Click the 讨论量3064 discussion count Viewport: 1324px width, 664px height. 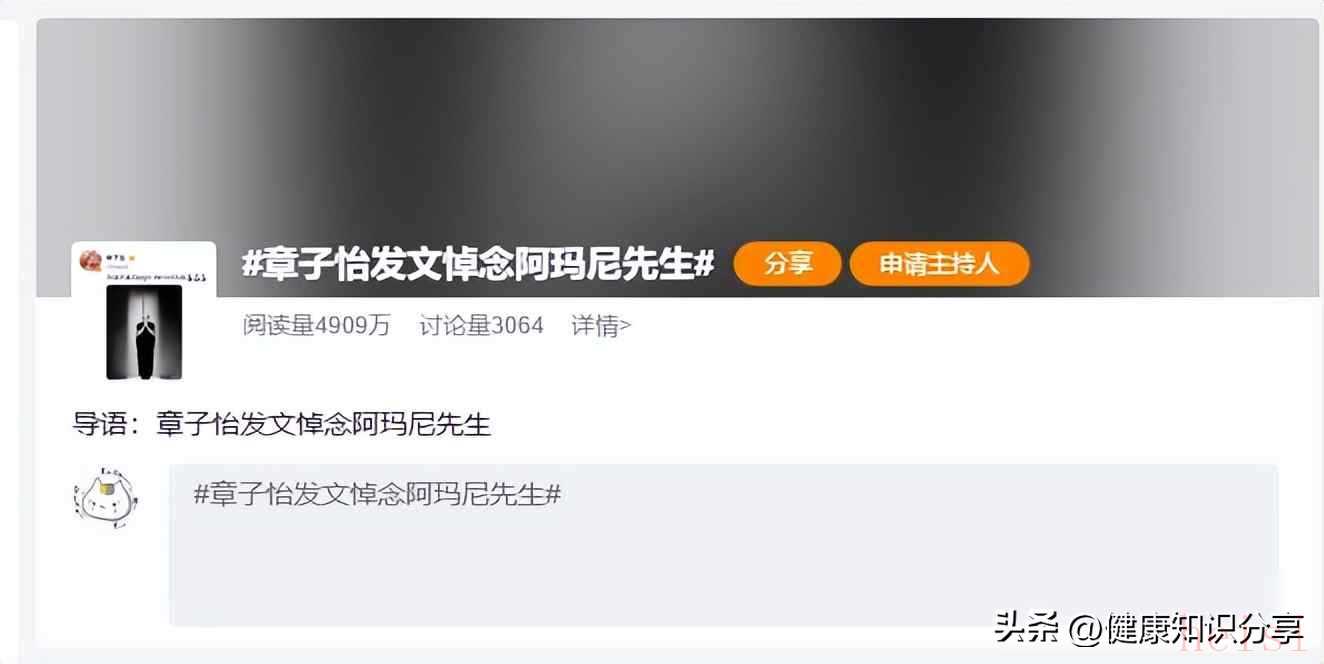point(481,325)
